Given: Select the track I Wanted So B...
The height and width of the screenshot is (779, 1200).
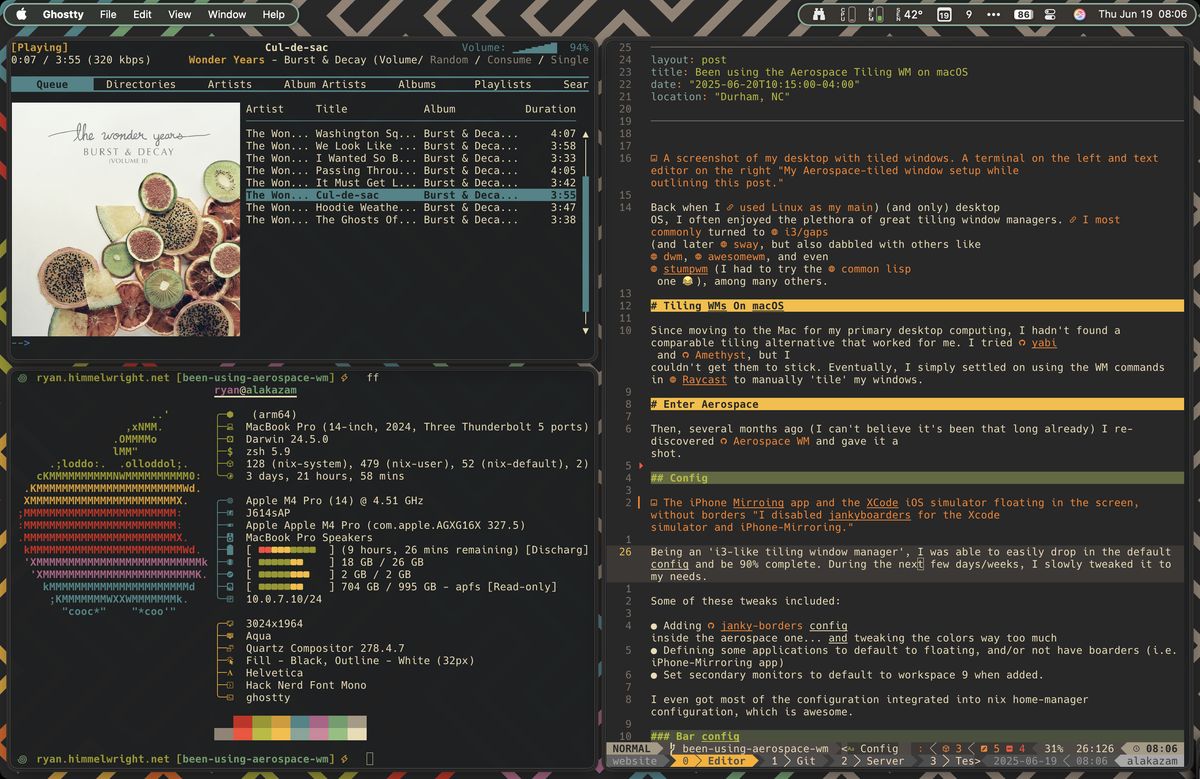Looking at the screenshot, I should [x=411, y=158].
